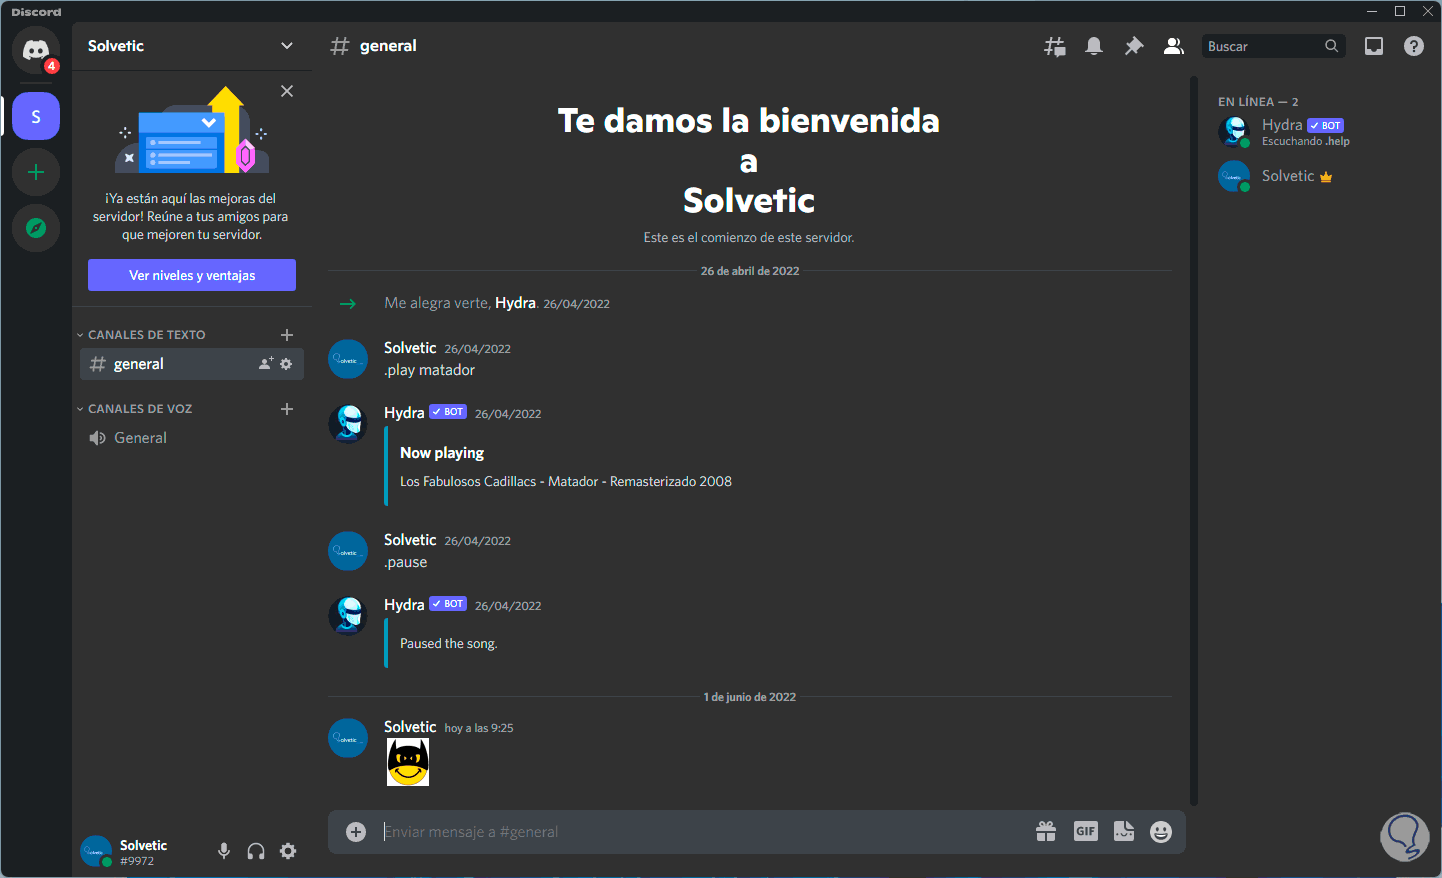The image size is (1442, 878).
Task: Open the Batman smiley image sent today
Action: click(x=408, y=763)
